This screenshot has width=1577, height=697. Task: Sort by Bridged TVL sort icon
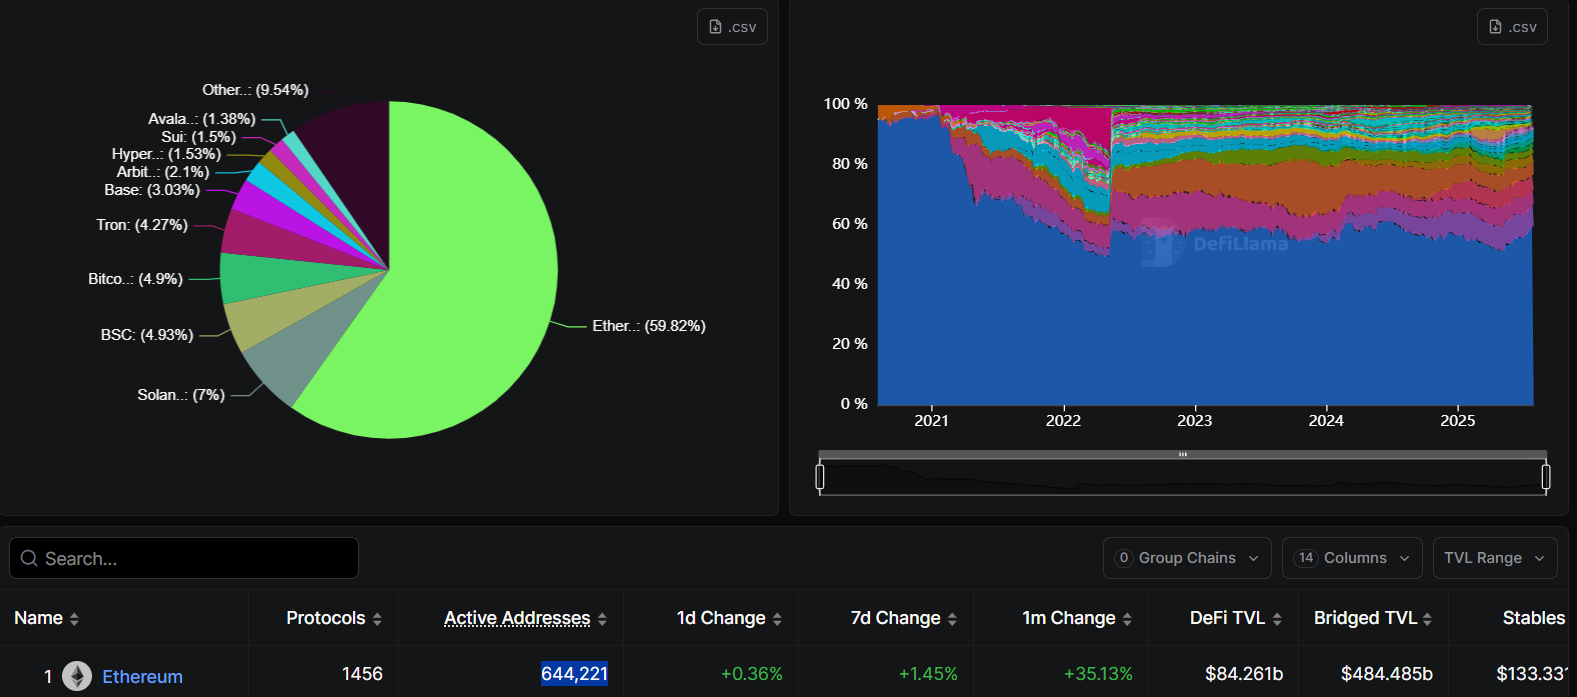(x=1427, y=619)
